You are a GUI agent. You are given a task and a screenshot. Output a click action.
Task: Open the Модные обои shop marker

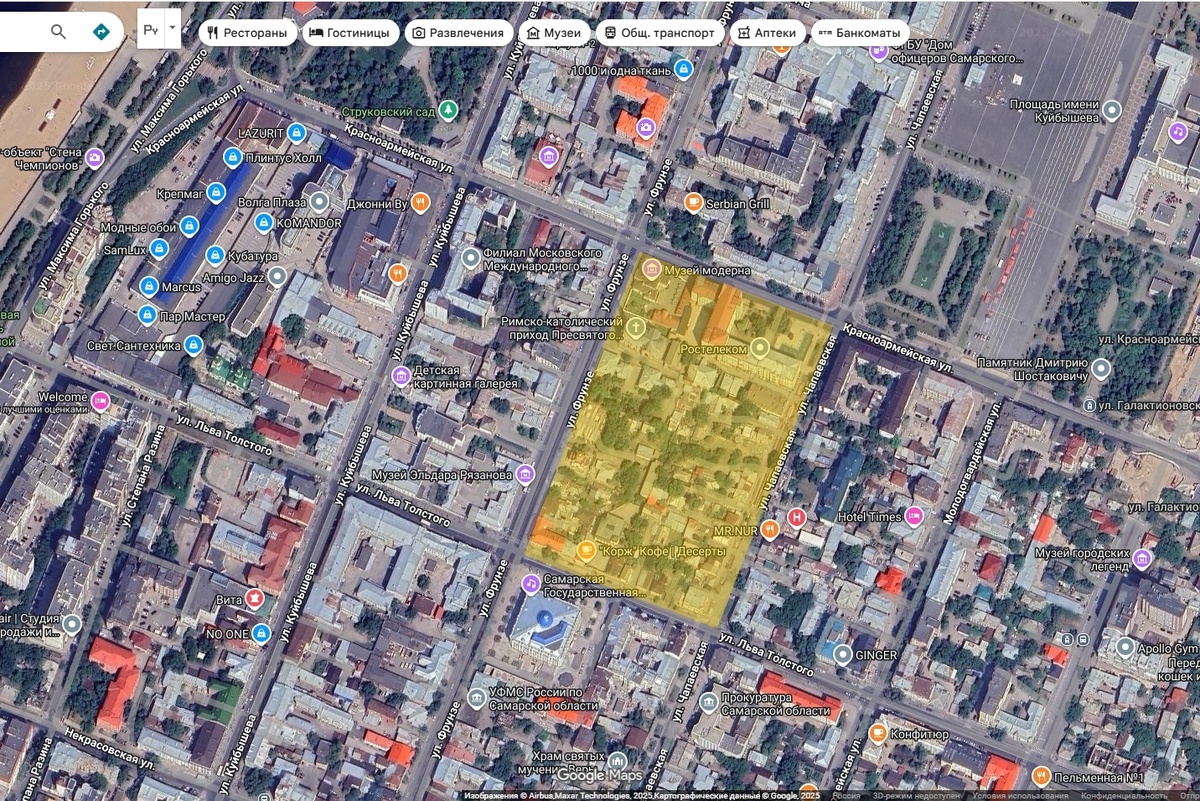click(188, 228)
